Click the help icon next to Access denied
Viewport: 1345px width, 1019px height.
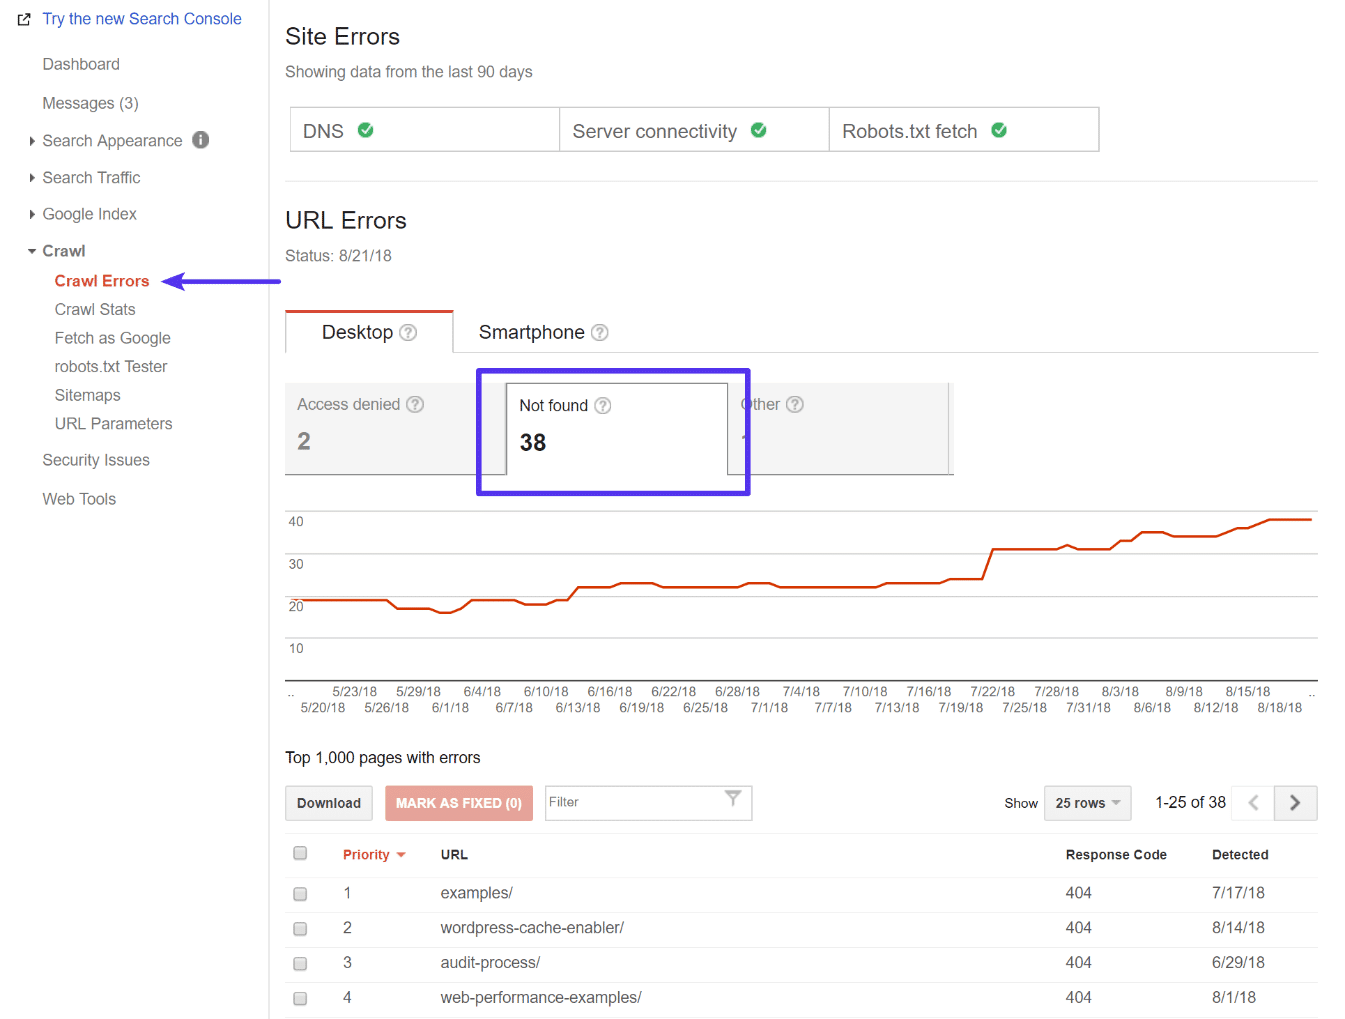[415, 404]
